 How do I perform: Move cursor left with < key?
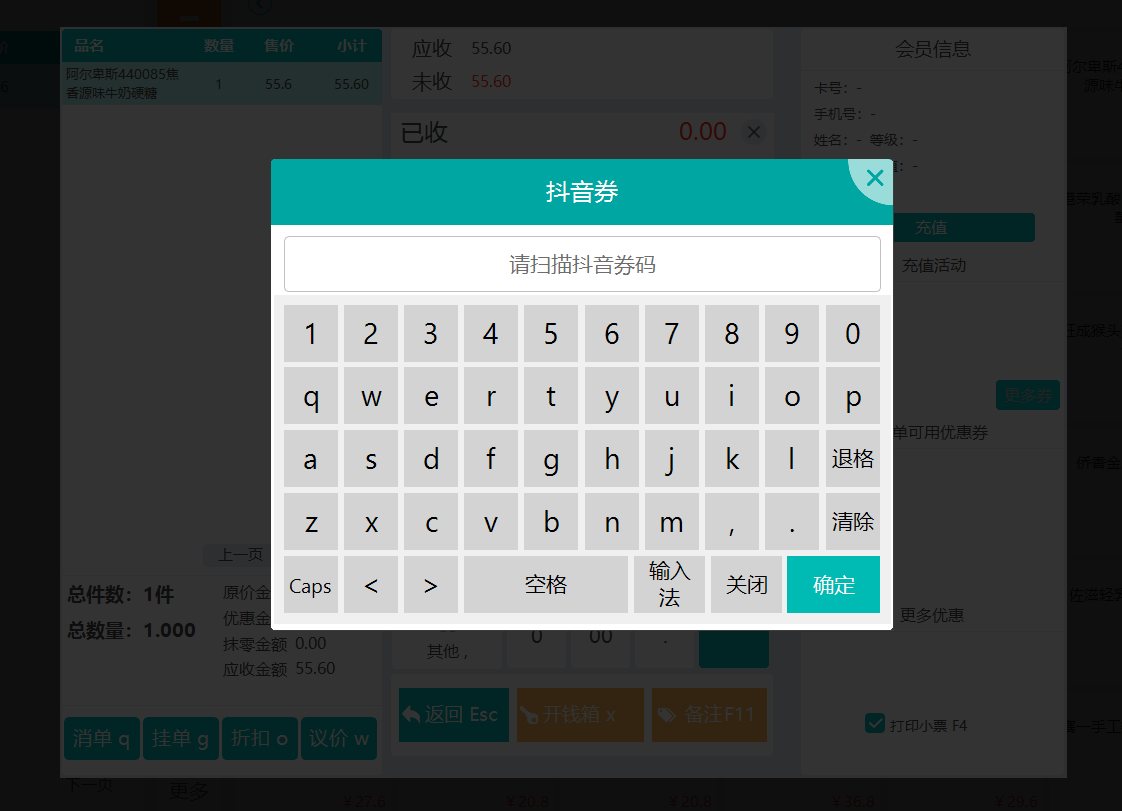point(371,585)
